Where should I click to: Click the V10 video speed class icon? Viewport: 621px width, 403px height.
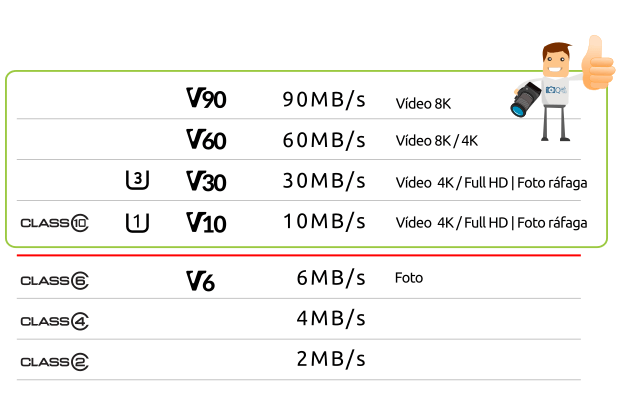click(x=206, y=222)
